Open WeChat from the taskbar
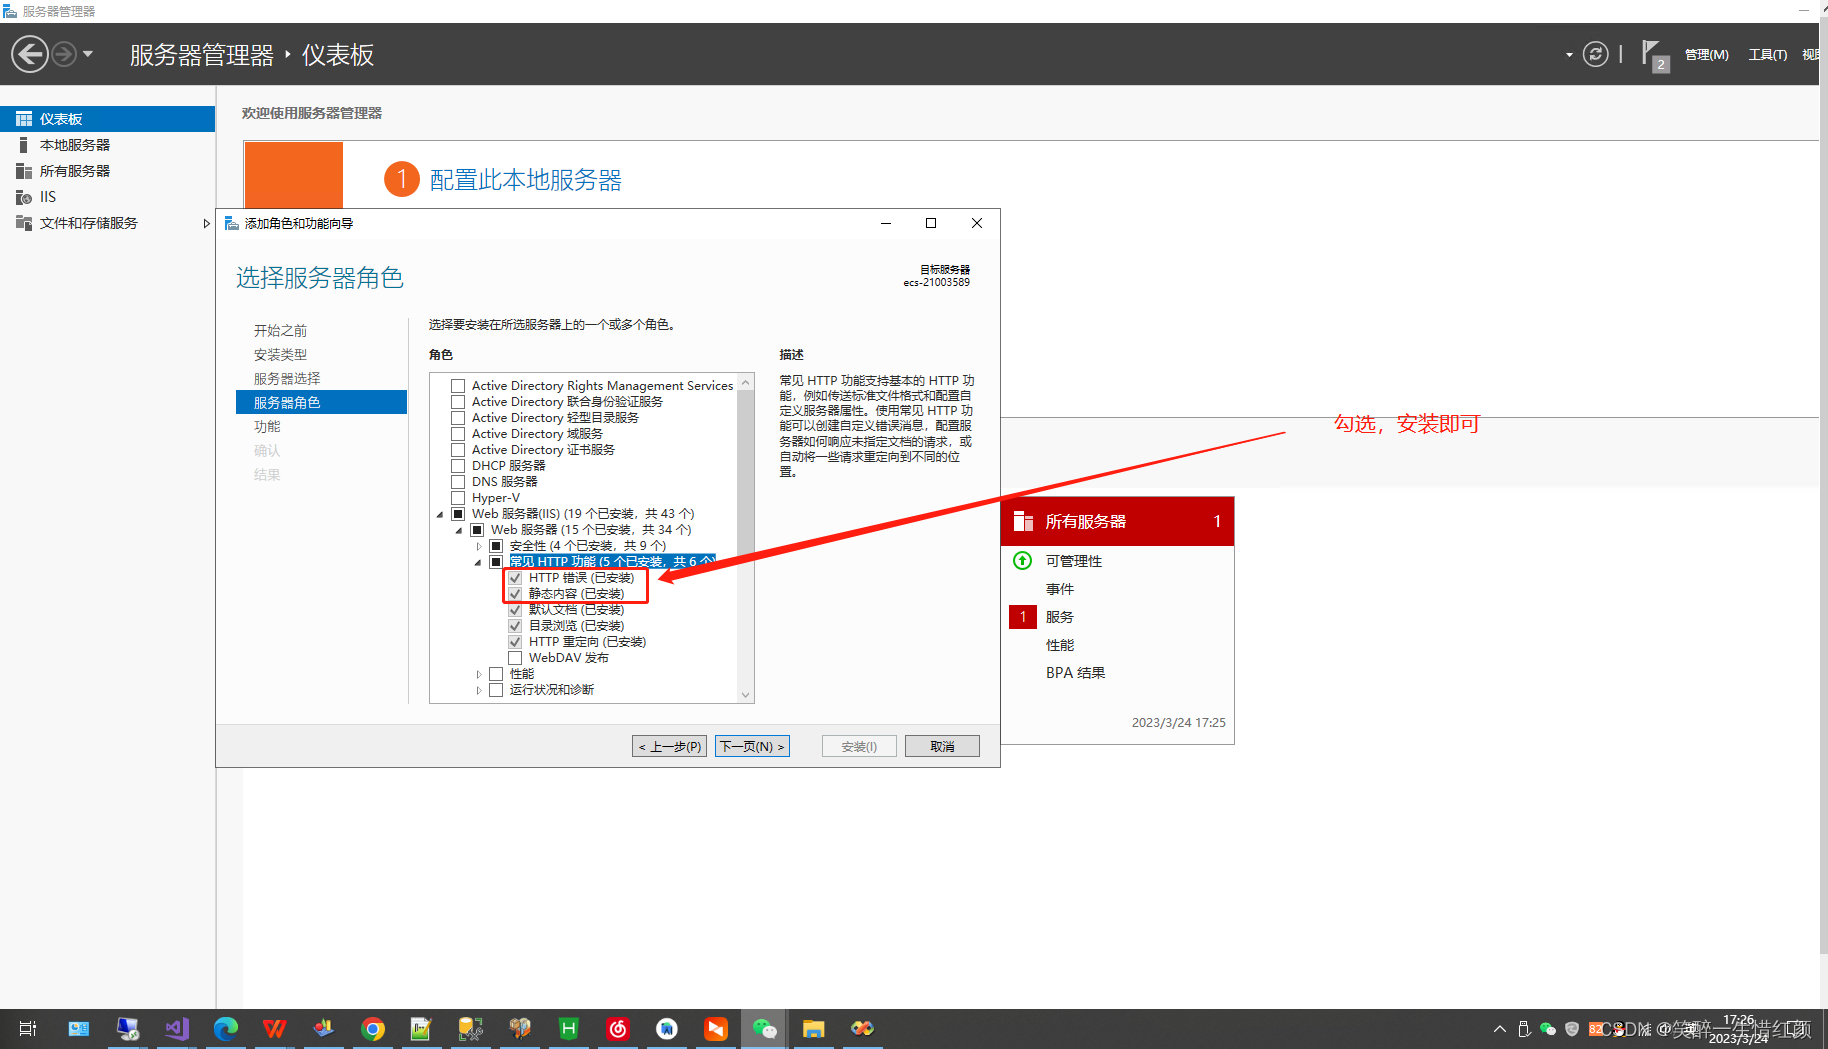This screenshot has height=1049, width=1828. click(765, 1028)
